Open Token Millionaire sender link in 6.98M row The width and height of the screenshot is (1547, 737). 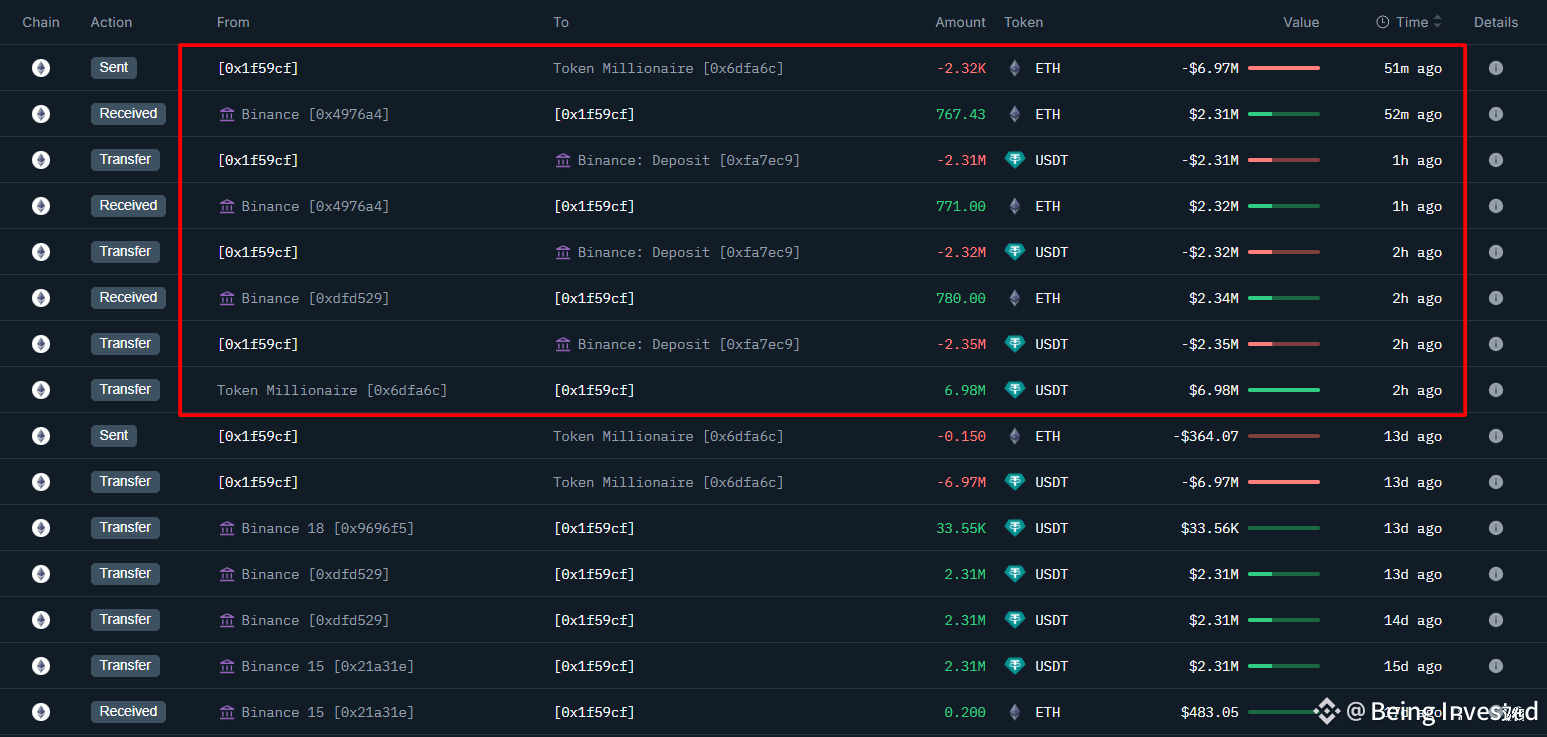point(332,390)
